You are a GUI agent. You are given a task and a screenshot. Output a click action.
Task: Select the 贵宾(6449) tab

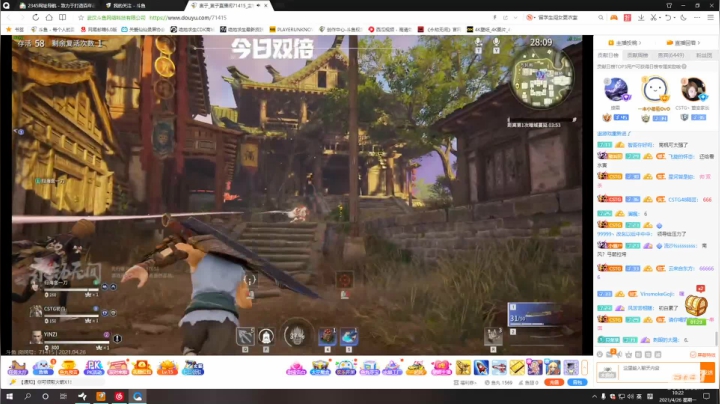click(x=671, y=55)
